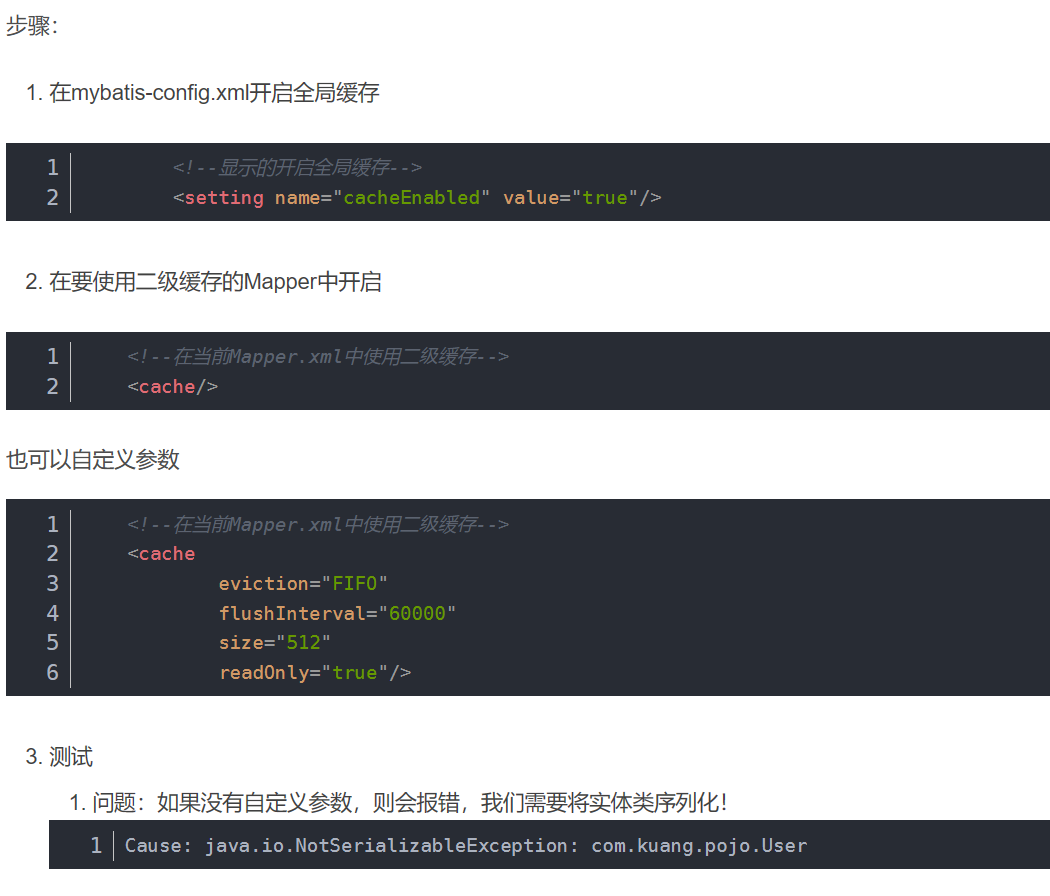Click the readOnly="true" line

coord(315,672)
